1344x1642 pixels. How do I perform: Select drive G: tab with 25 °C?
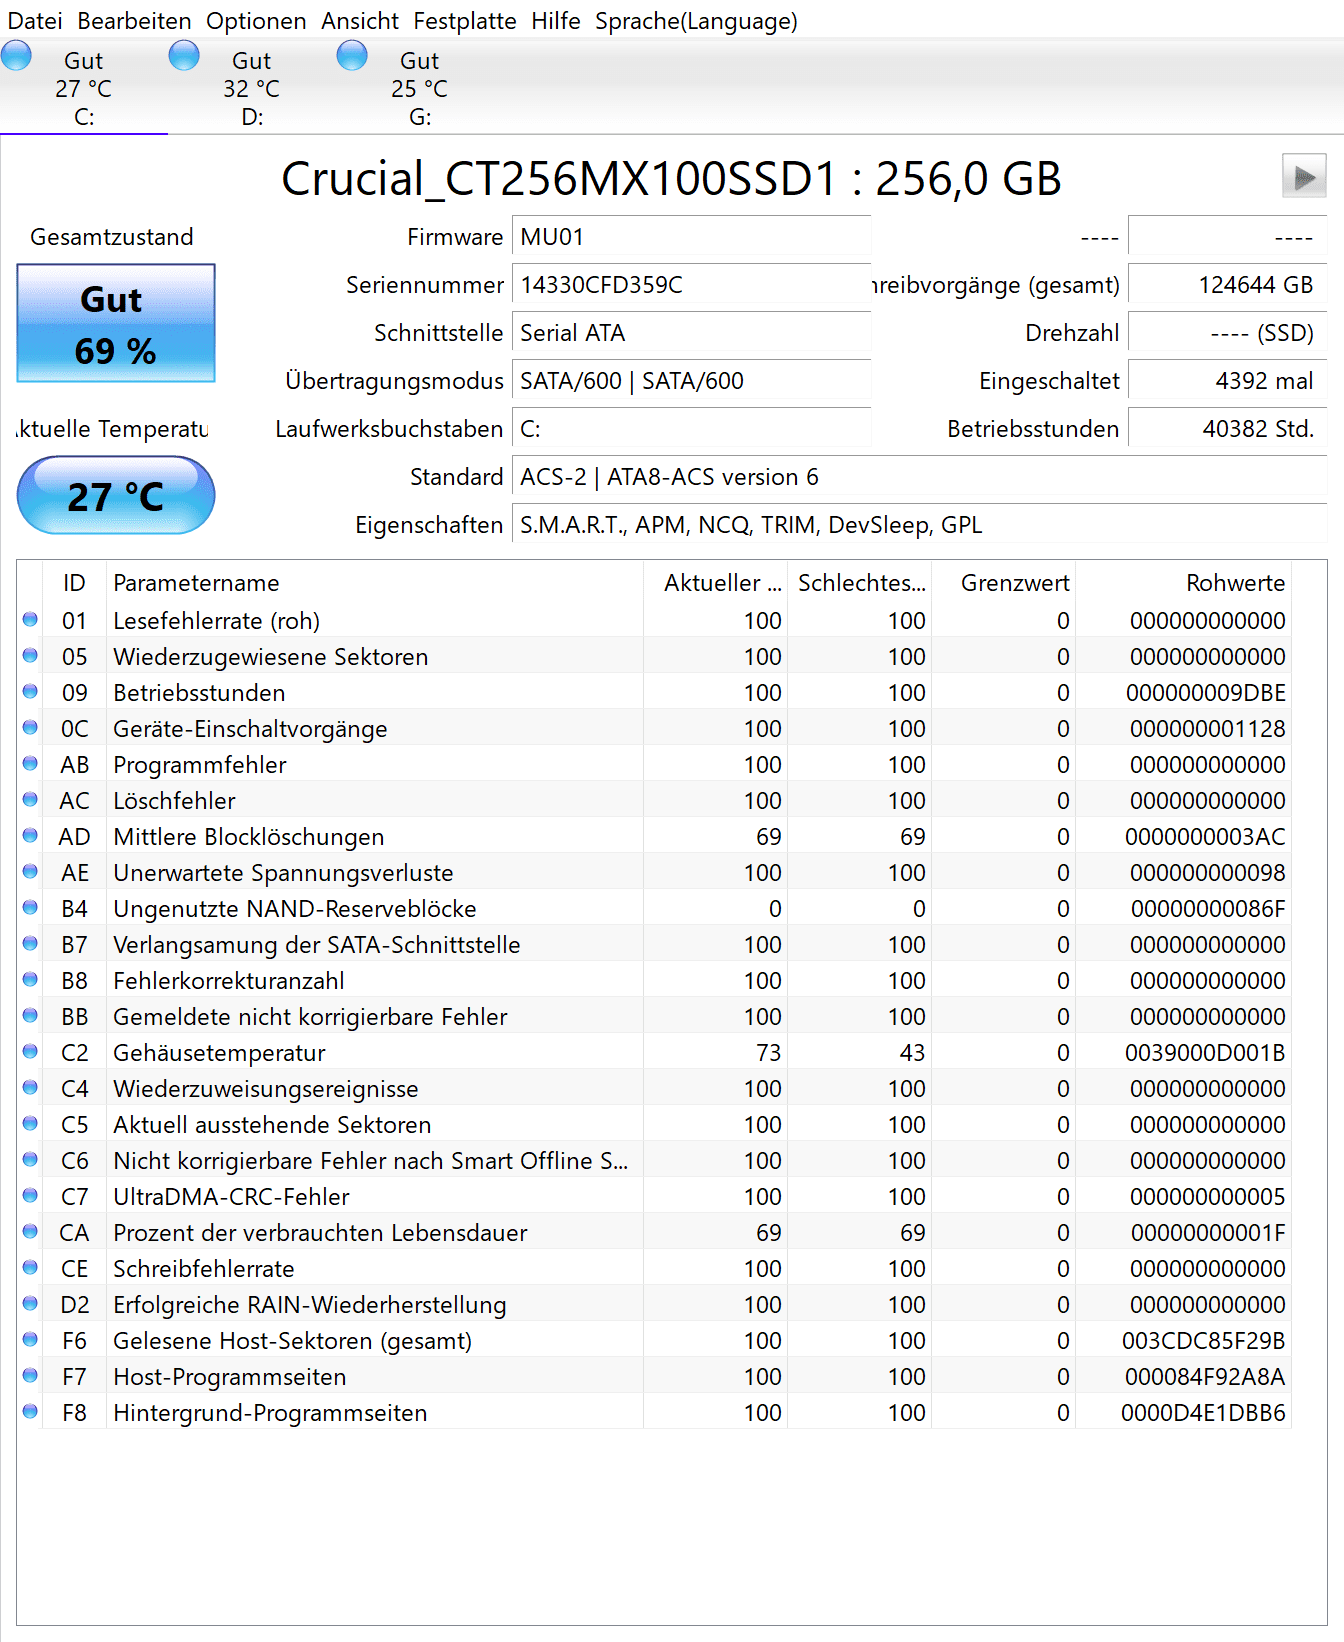coord(420,88)
